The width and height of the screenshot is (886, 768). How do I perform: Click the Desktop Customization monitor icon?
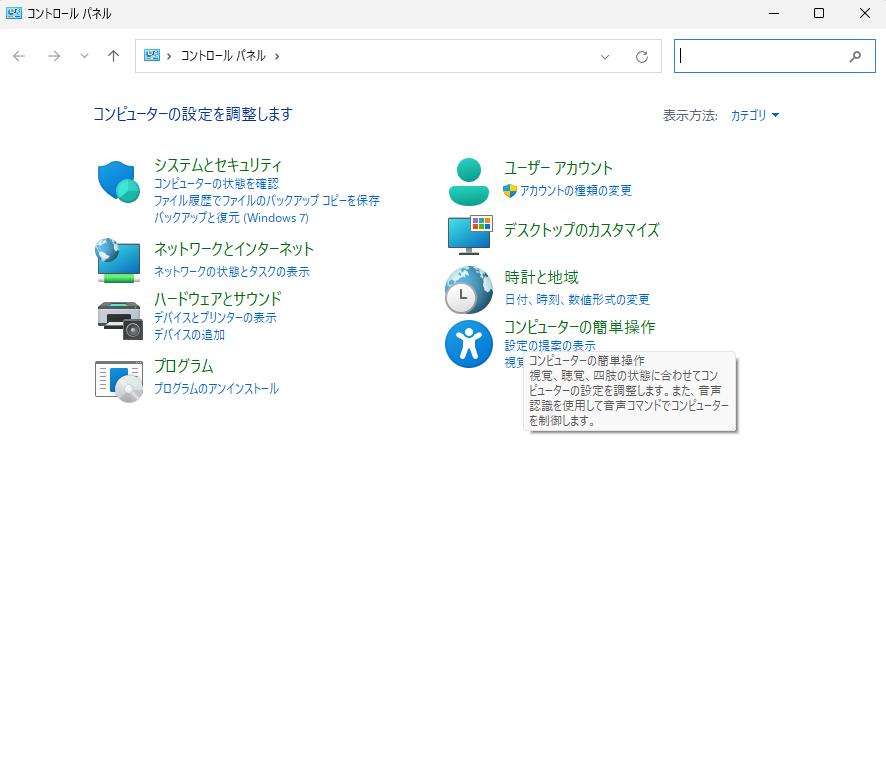pos(468,233)
